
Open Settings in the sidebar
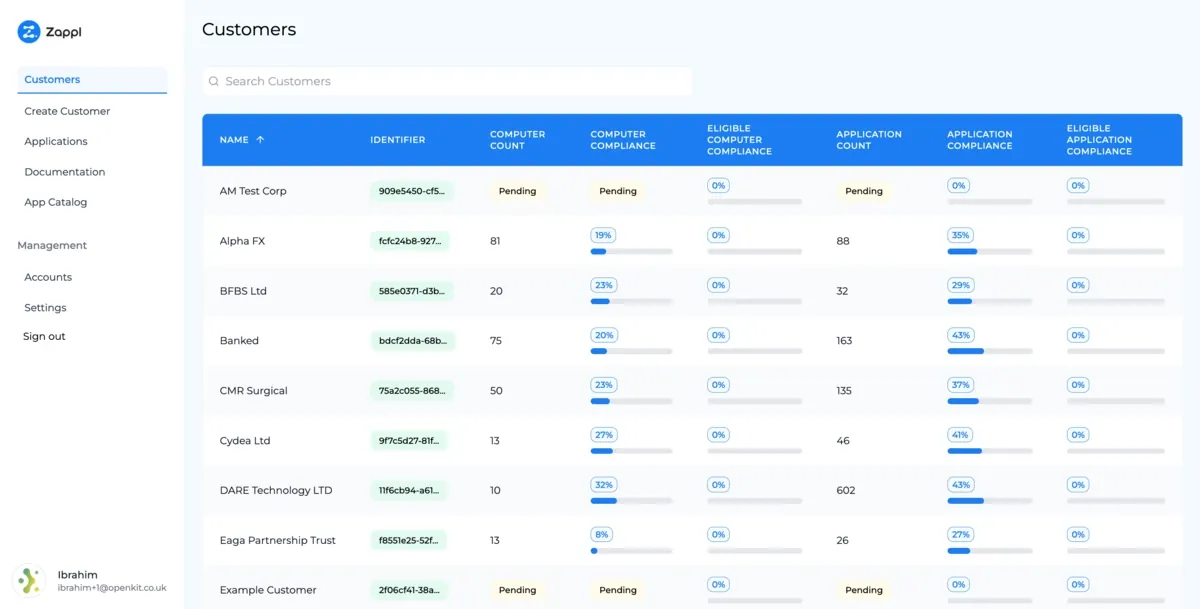pyautogui.click(x=45, y=307)
